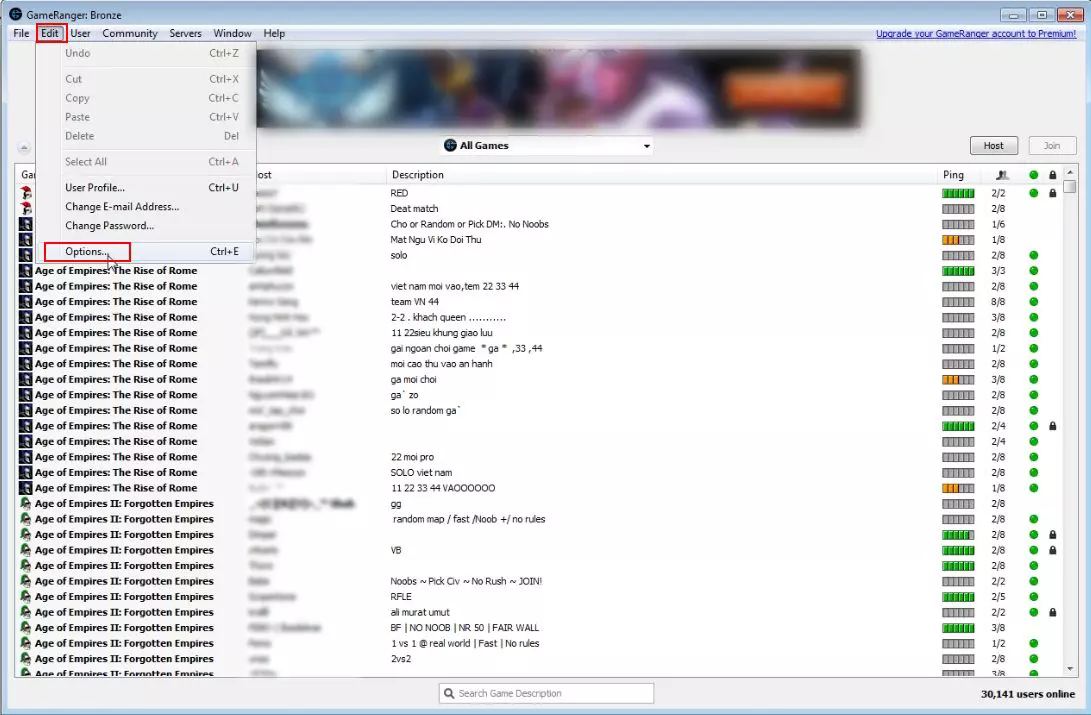
Task: Click the list scrollbar down arrow
Action: pos(1070,669)
